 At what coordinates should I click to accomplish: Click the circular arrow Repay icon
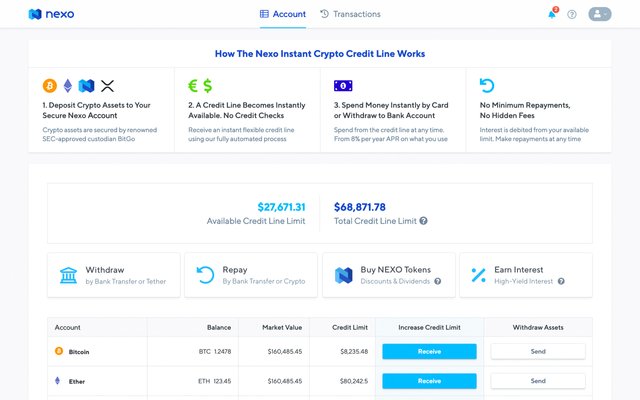pos(205,275)
